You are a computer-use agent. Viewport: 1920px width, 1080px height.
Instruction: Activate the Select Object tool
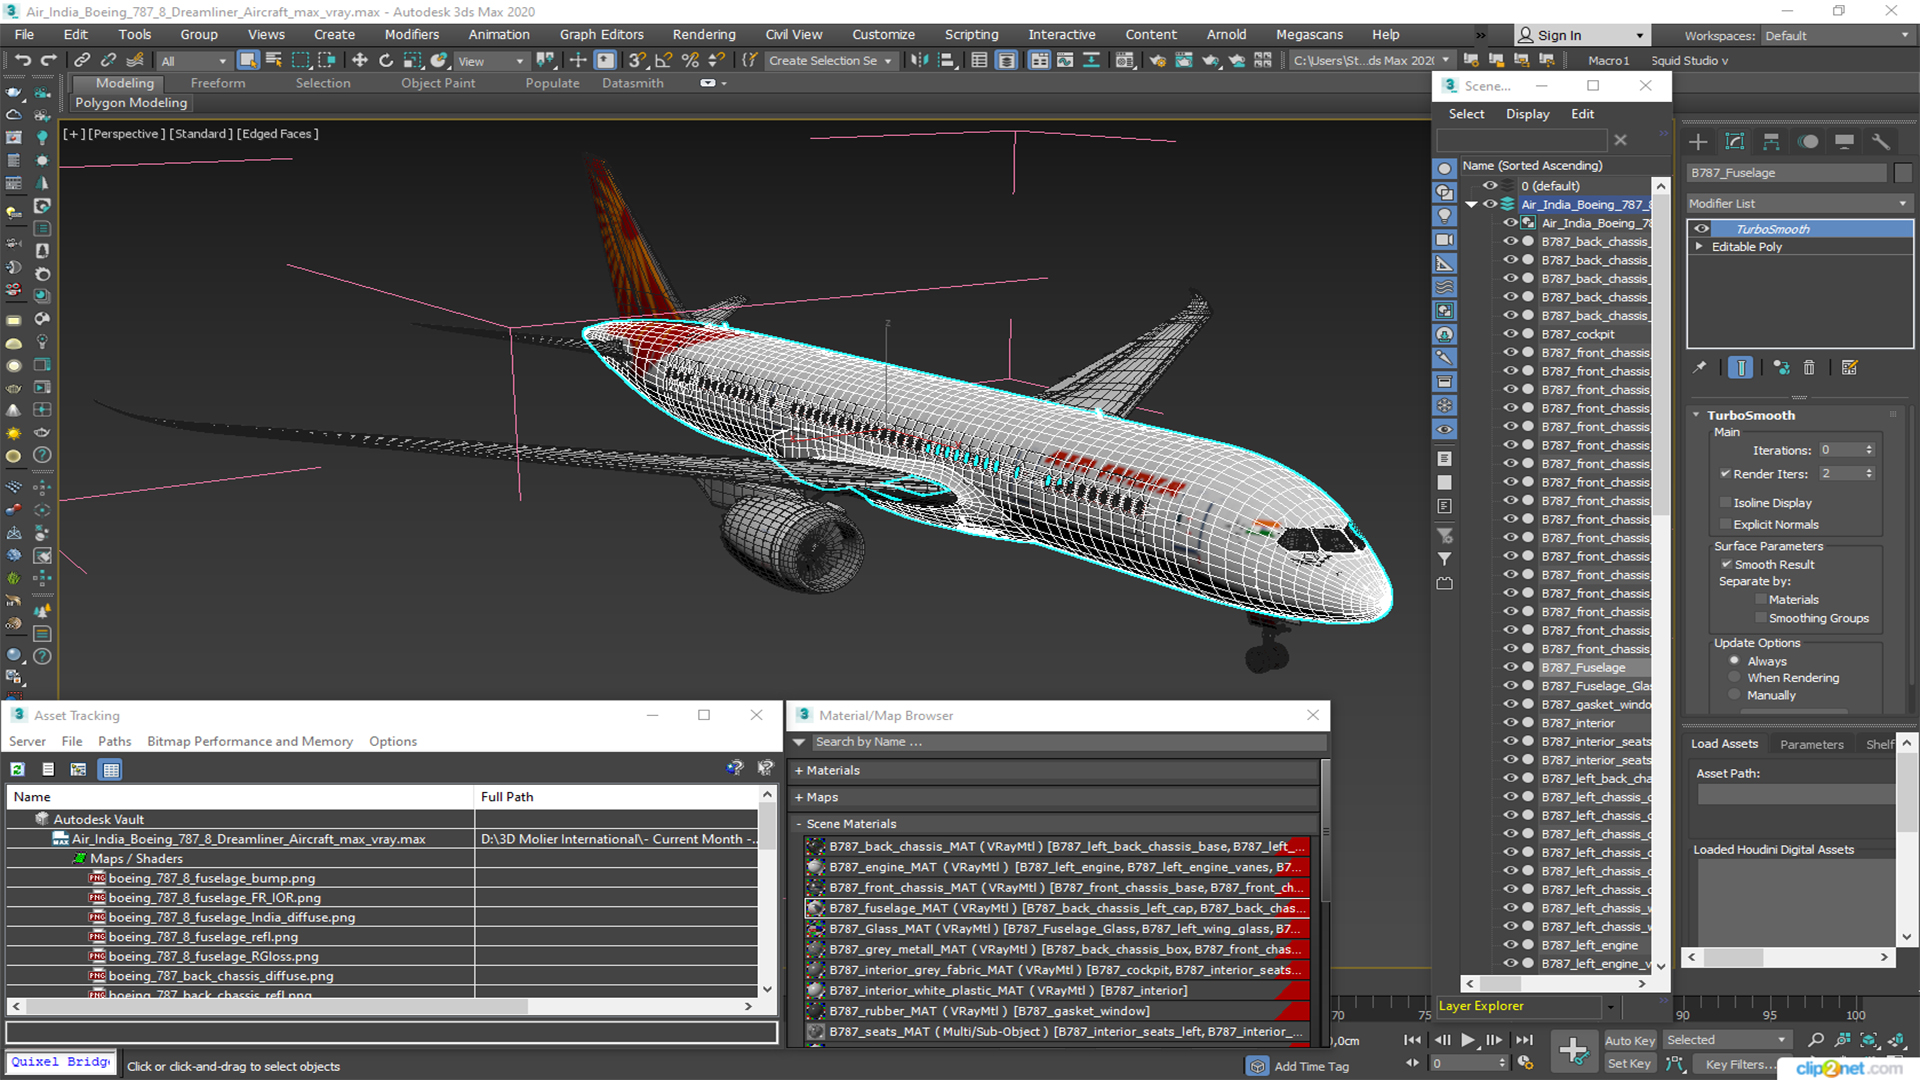click(248, 61)
